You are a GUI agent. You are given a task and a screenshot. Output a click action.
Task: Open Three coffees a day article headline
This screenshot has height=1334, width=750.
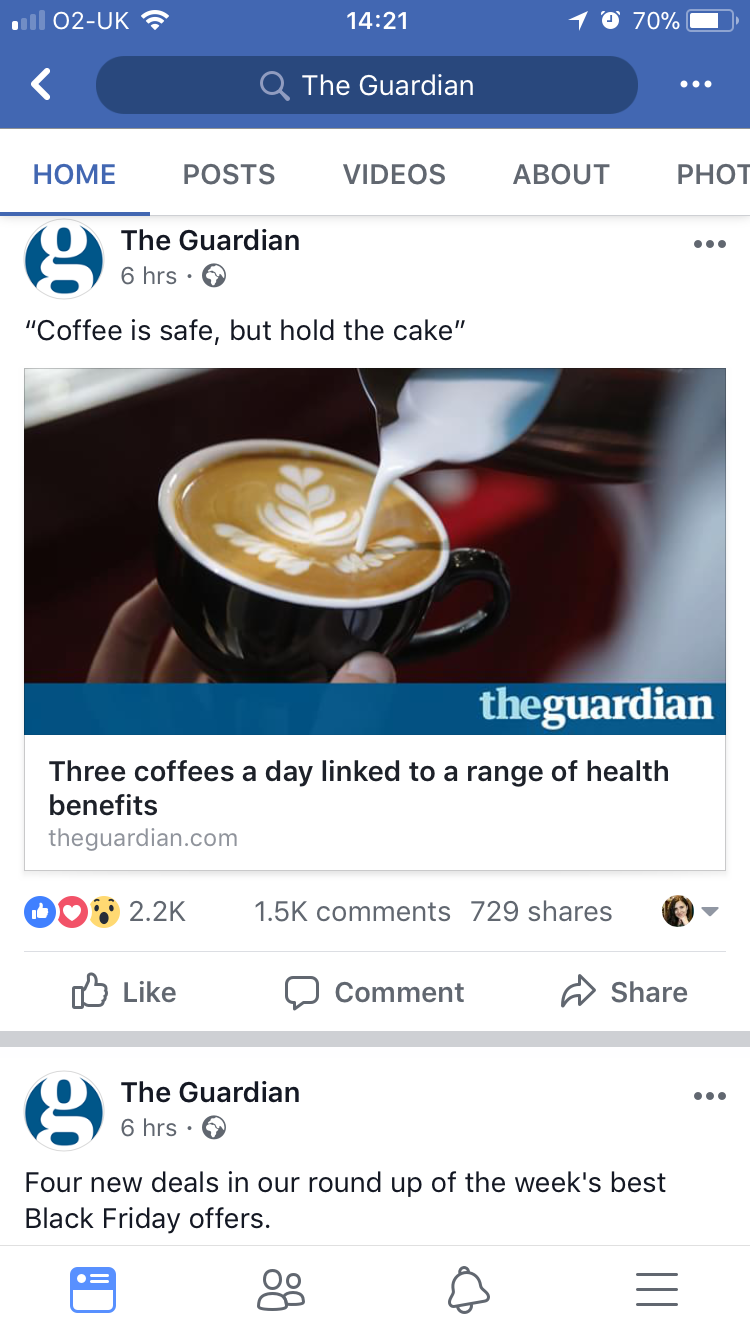359,788
